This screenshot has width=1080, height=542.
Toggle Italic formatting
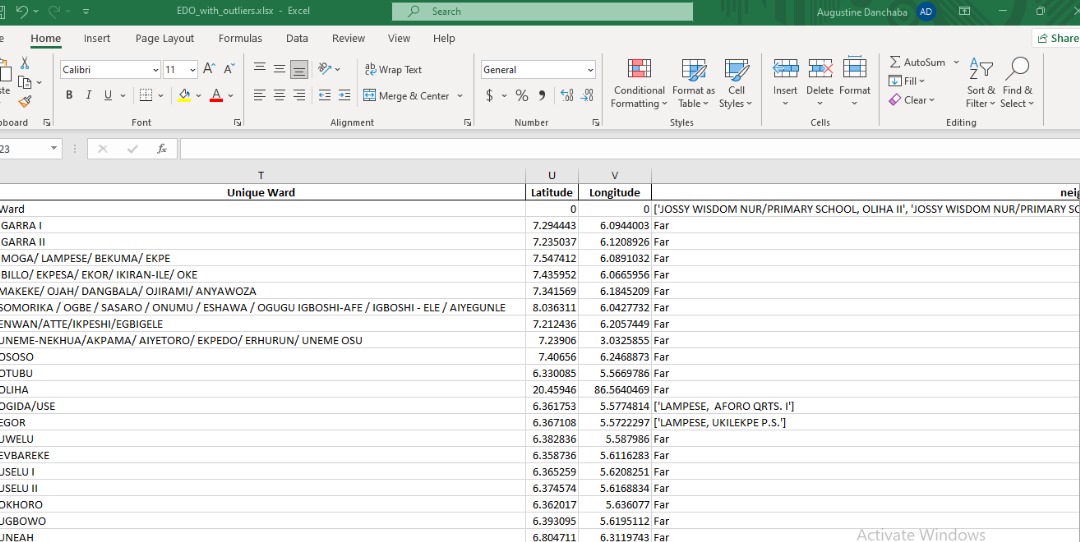click(88, 95)
